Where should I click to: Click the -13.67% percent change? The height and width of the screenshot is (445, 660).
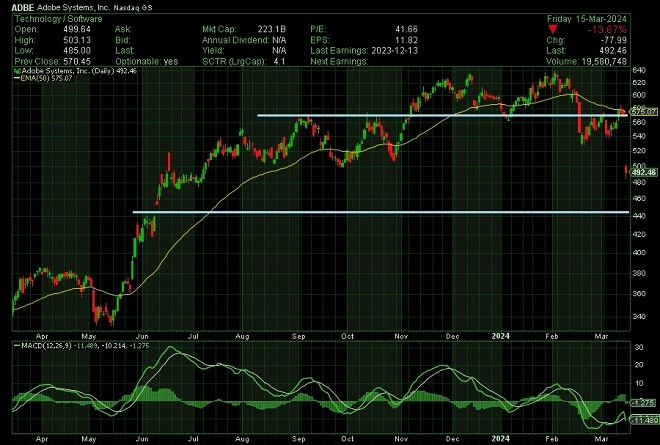click(x=607, y=29)
